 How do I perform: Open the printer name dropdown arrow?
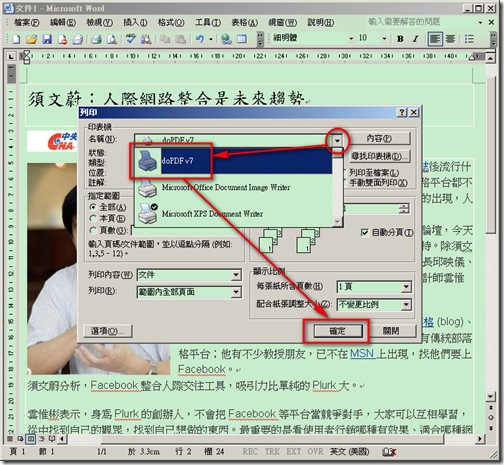pos(337,140)
